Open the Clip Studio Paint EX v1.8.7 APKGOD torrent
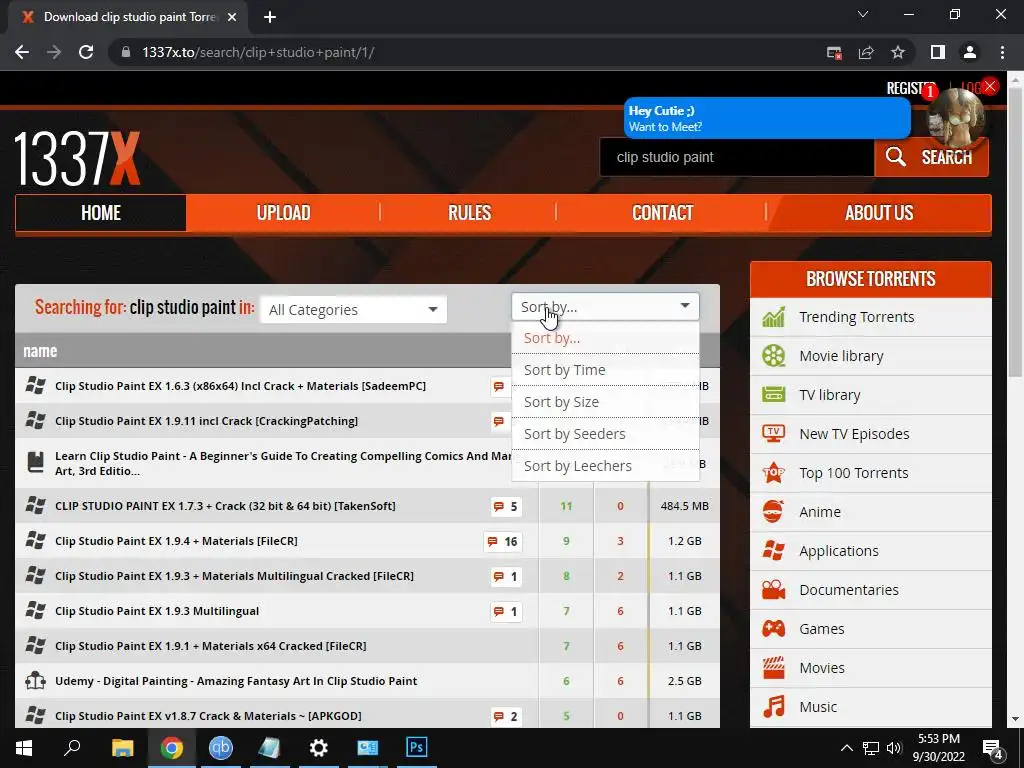 click(x=208, y=716)
